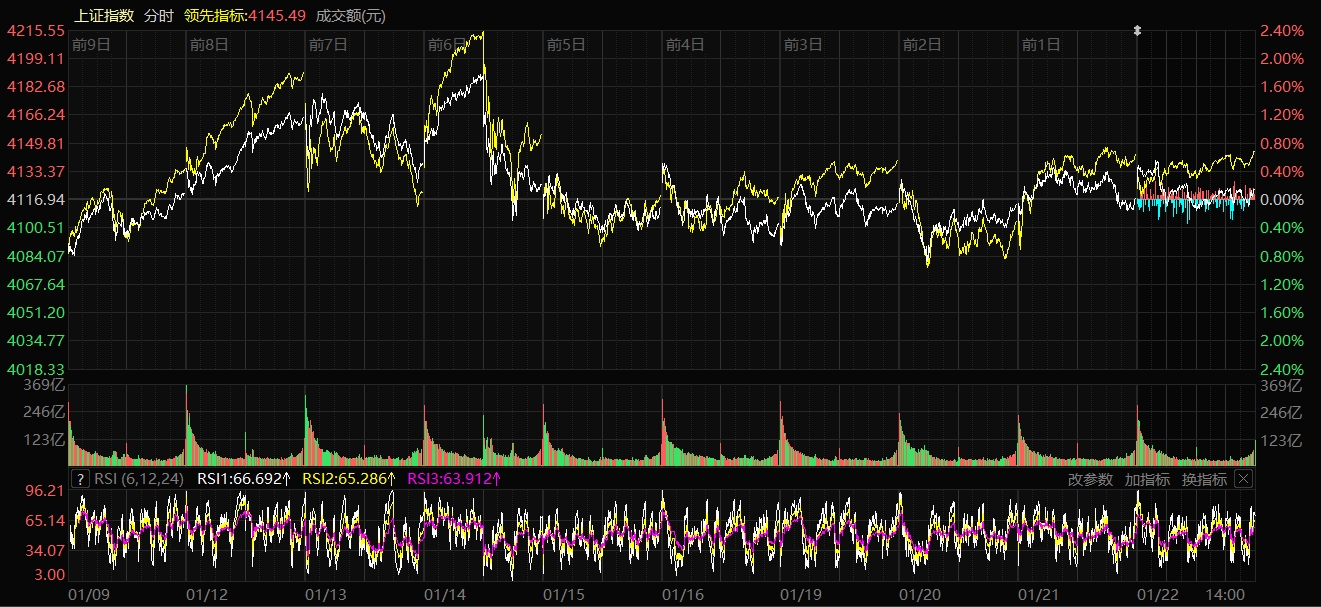Select the 前6日 day section marker
The image size is (1321, 607).
[447, 44]
